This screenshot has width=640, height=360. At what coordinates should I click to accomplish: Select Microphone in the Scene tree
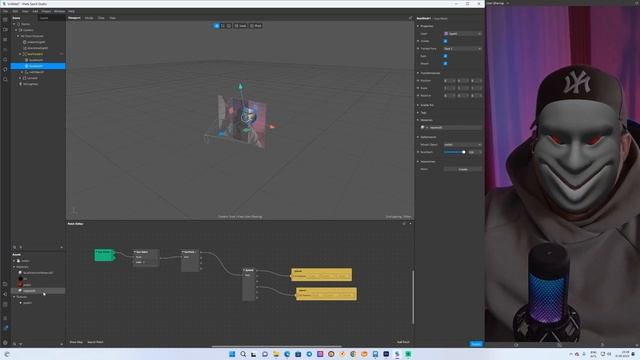[x=31, y=84]
